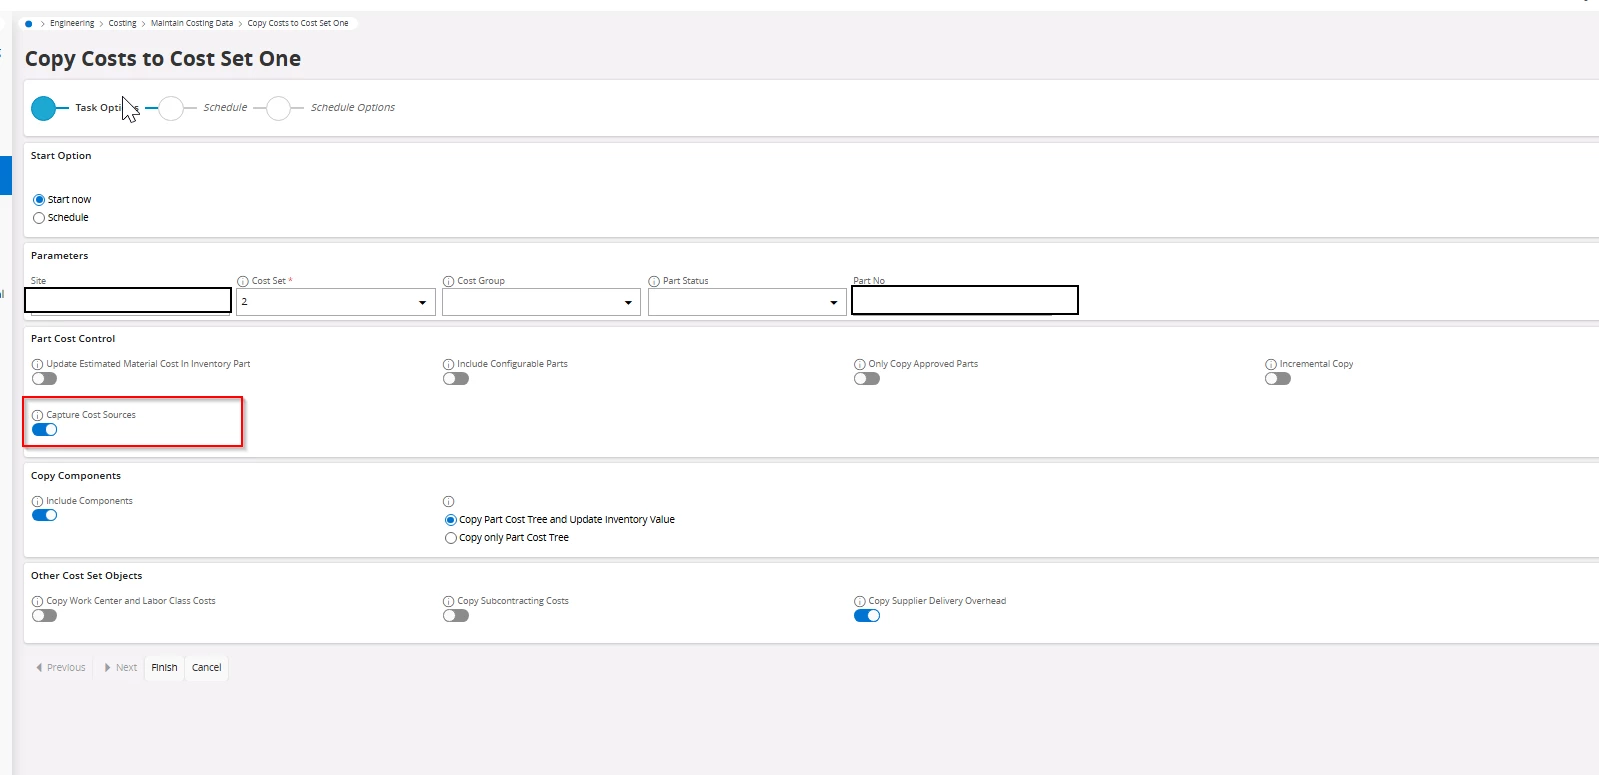The height and width of the screenshot is (775, 1599).
Task: Click info icon for Include Components
Action: 38,502
